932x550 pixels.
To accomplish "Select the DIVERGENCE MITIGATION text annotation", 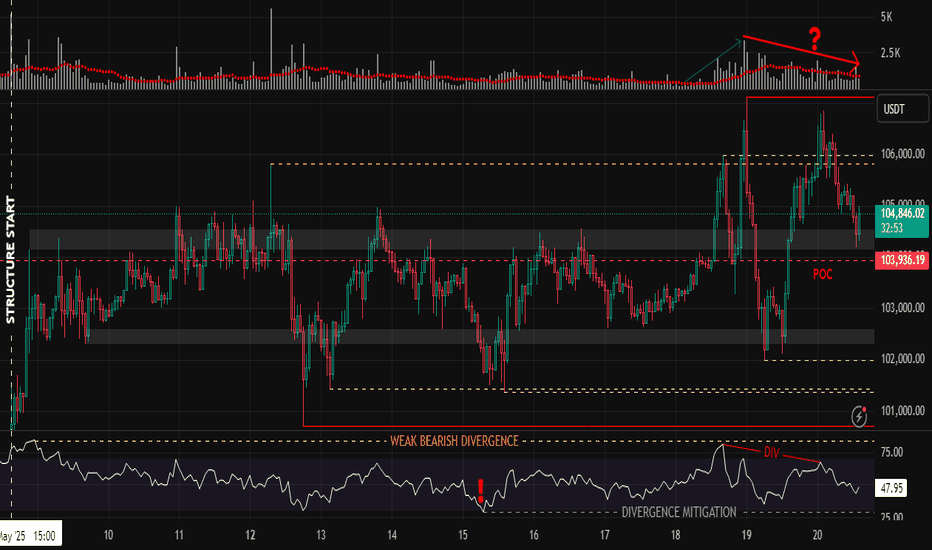I will coord(679,512).
